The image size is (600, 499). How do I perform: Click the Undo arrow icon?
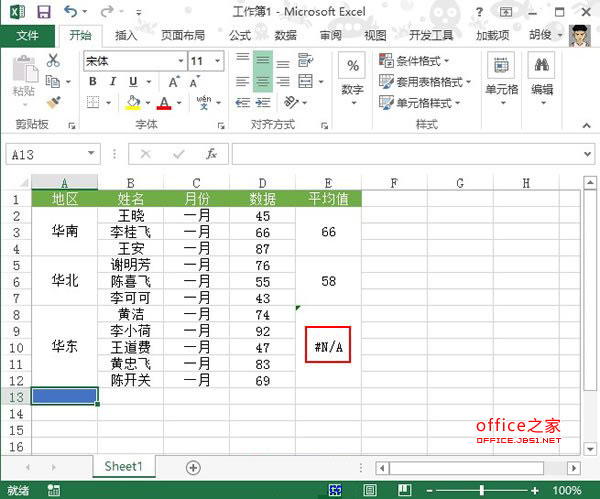(70, 11)
